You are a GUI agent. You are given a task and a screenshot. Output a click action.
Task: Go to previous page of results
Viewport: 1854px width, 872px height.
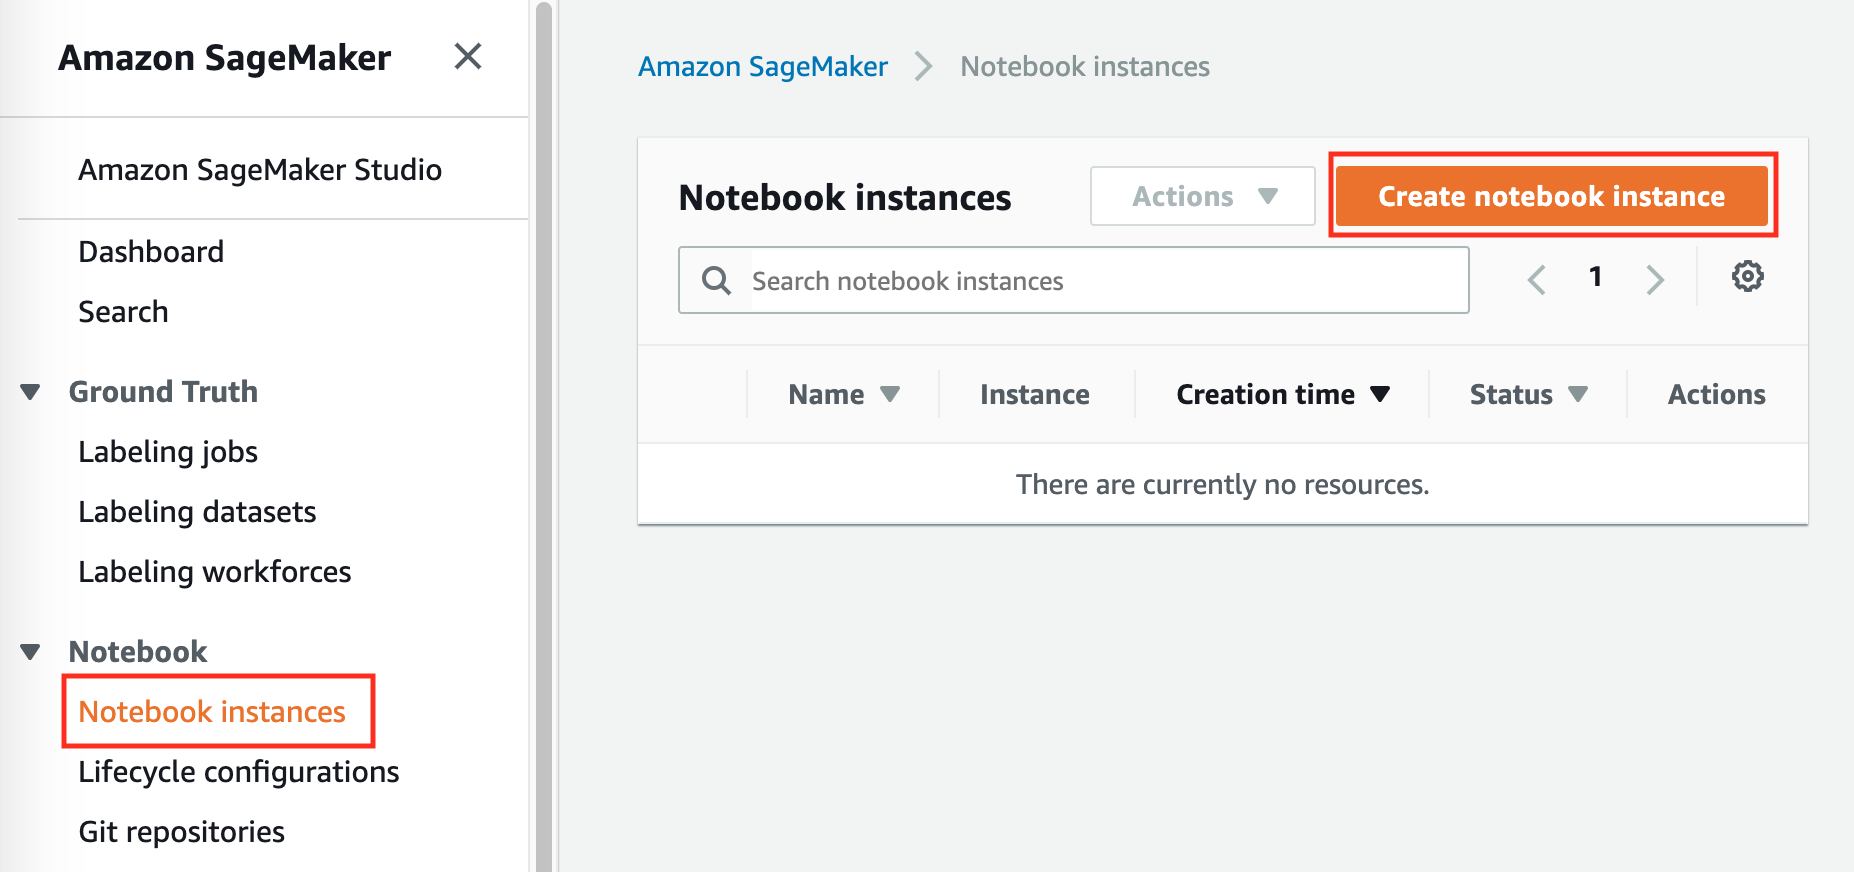pyautogui.click(x=1537, y=279)
